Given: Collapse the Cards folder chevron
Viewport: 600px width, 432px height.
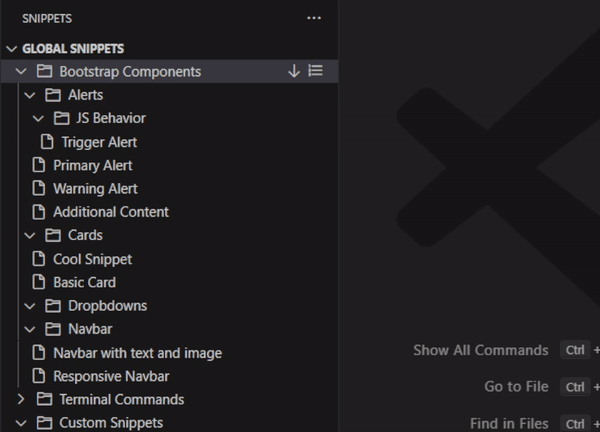Looking at the screenshot, I should click(29, 235).
